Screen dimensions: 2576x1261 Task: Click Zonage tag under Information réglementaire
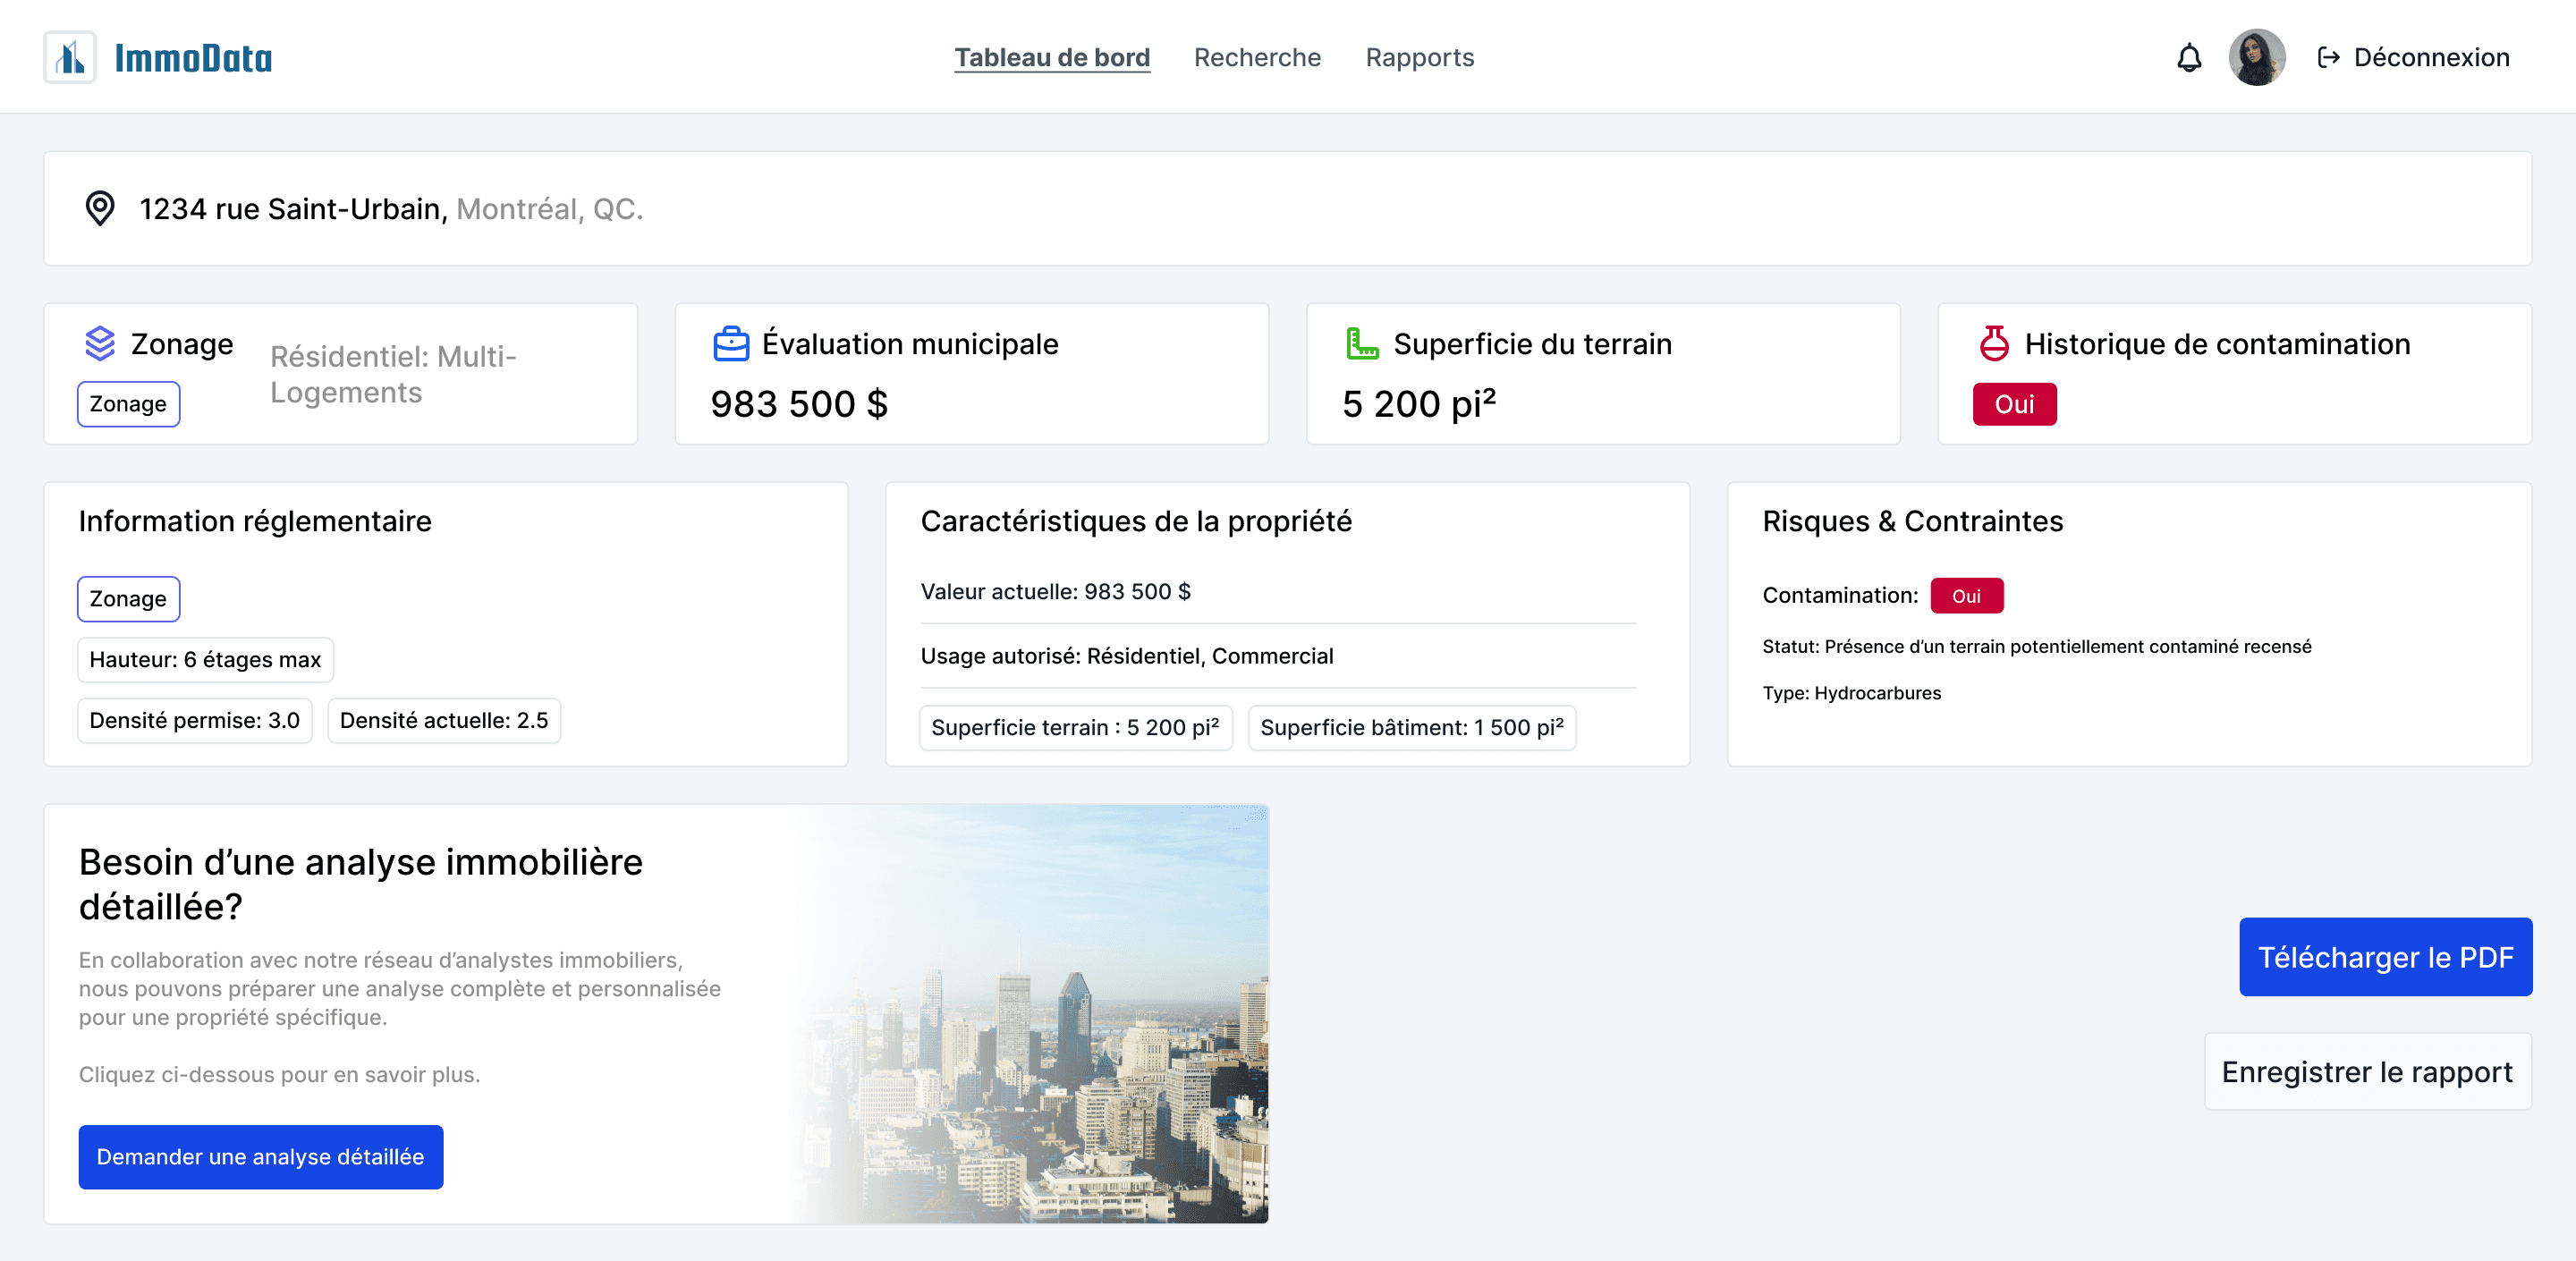click(x=128, y=599)
